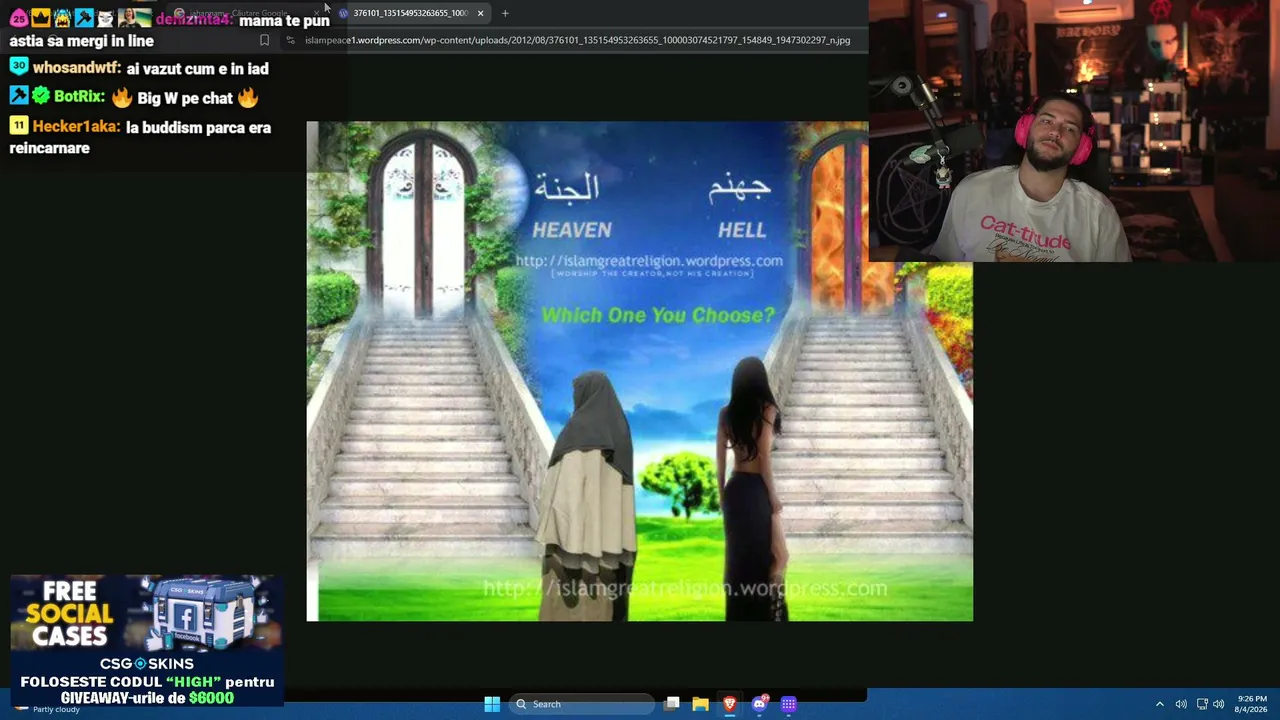Click the "la buddism parca era reincarnare" message
The width and height of the screenshot is (1280, 720).
(140, 138)
